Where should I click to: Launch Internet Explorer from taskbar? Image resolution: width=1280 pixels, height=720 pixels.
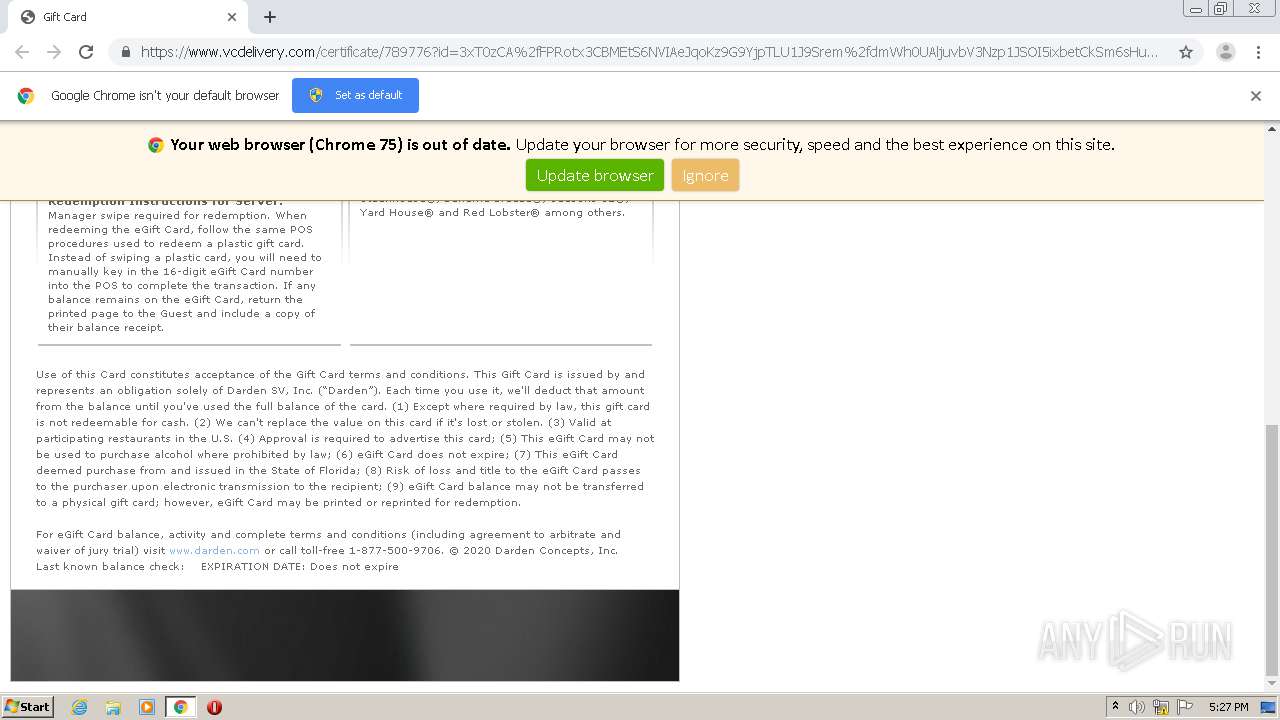tap(79, 707)
